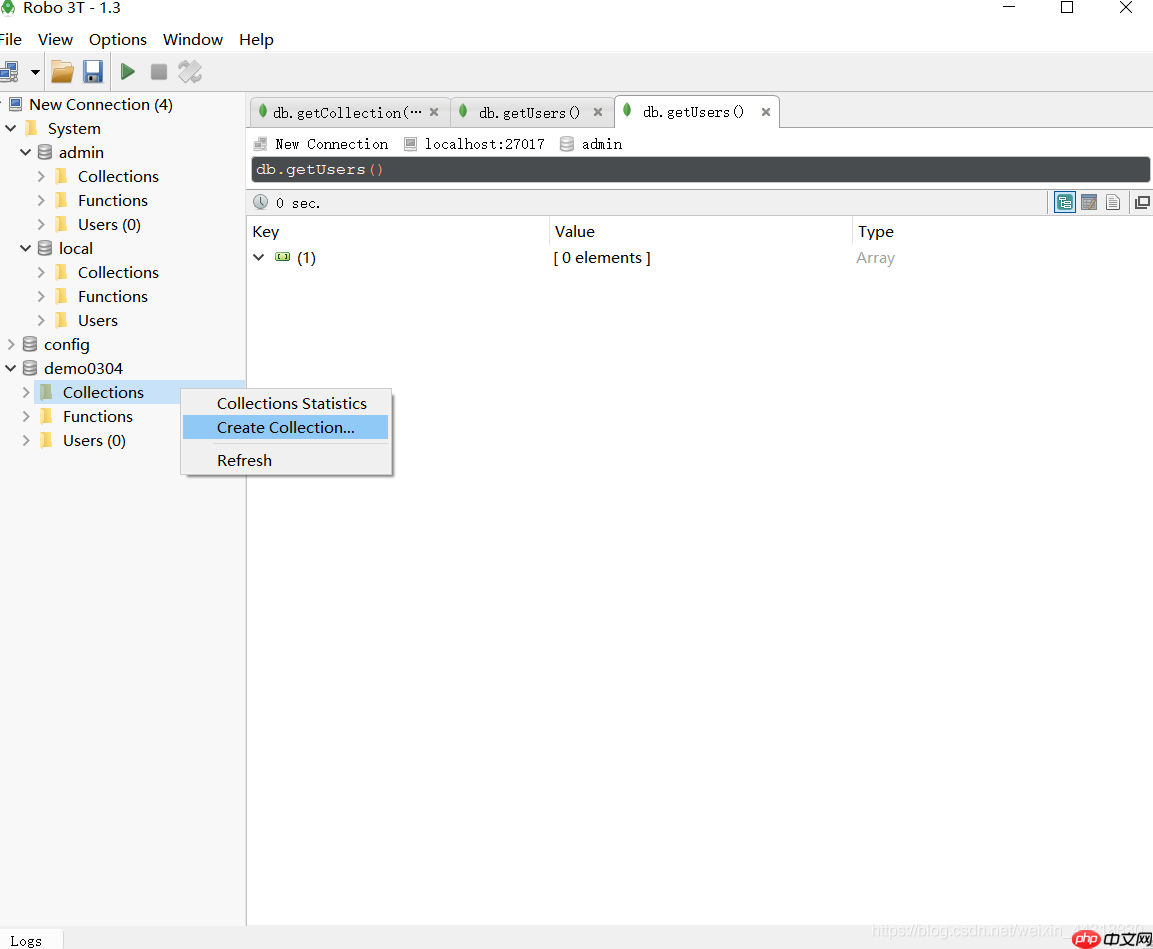Image resolution: width=1153 pixels, height=949 pixels.
Task: Open the Options menu
Action: pyautogui.click(x=117, y=40)
